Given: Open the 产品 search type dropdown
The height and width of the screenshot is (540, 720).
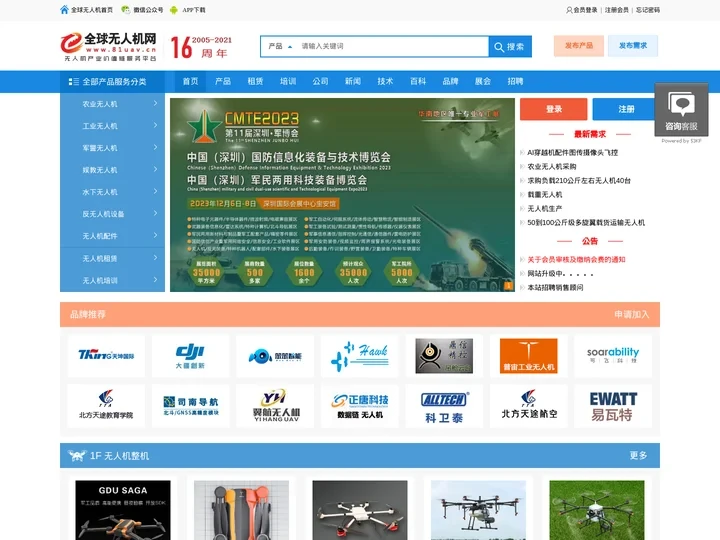Looking at the screenshot, I should (x=280, y=46).
